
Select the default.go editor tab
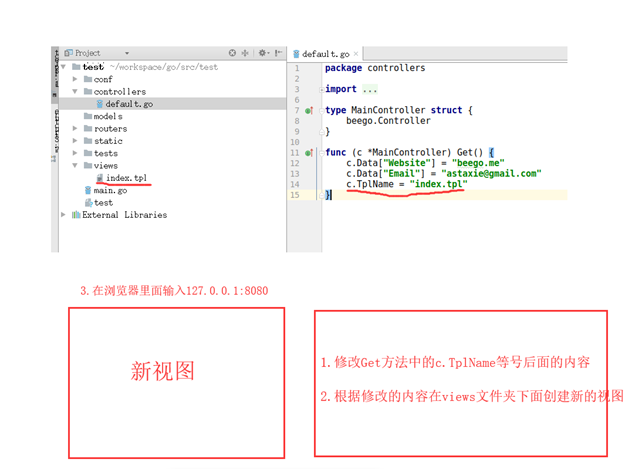coord(326,54)
